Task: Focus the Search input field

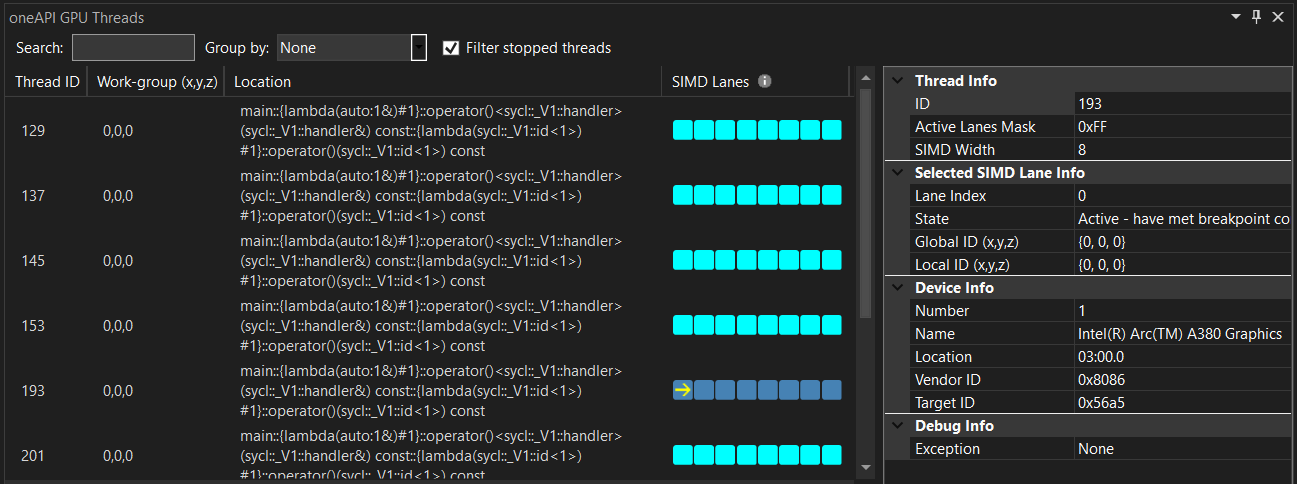Action: point(133,48)
